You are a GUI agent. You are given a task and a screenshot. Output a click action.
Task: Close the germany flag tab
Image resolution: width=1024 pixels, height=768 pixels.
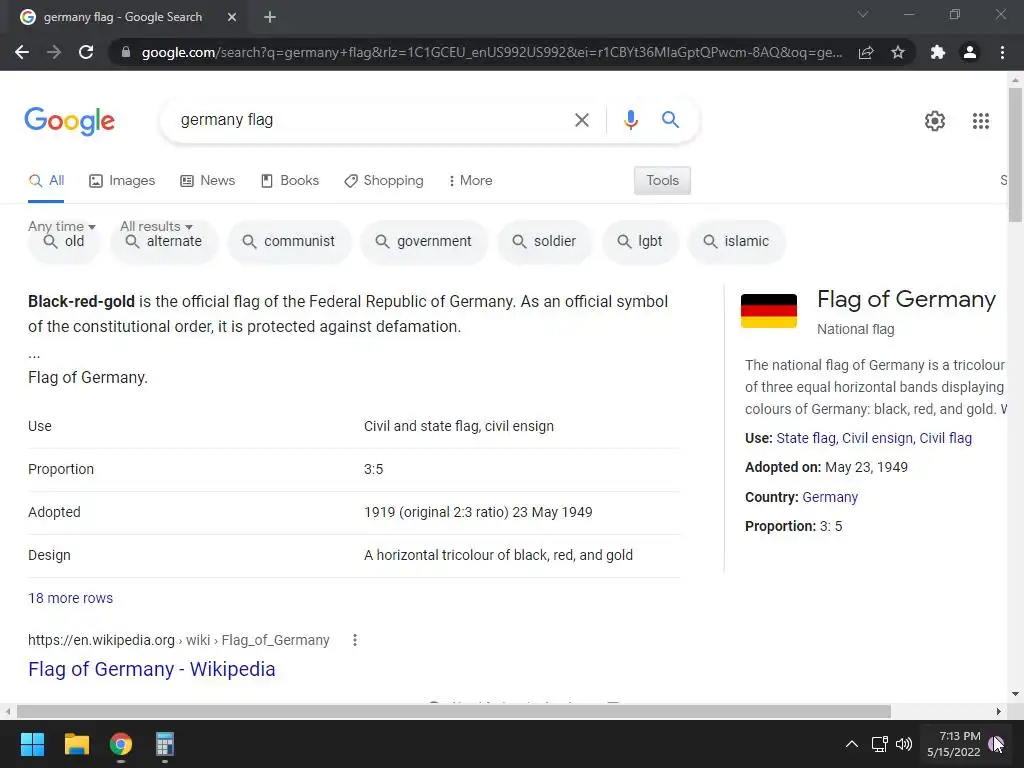click(x=232, y=17)
